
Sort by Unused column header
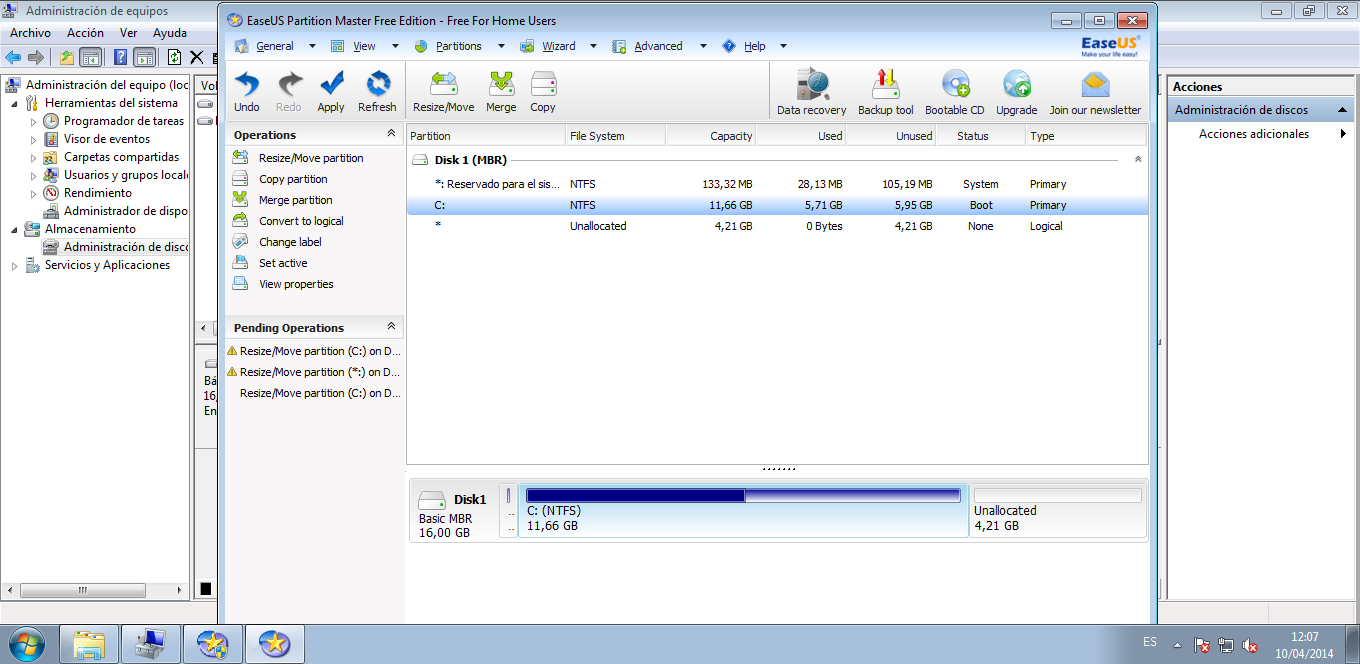point(891,136)
